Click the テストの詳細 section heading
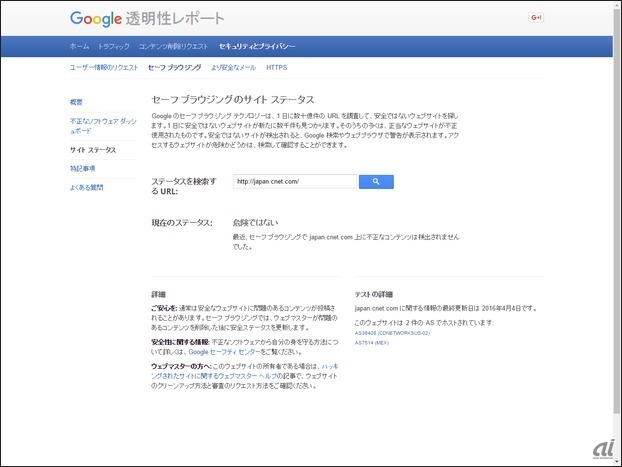Screen dimensions: 622x467 click(x=374, y=294)
